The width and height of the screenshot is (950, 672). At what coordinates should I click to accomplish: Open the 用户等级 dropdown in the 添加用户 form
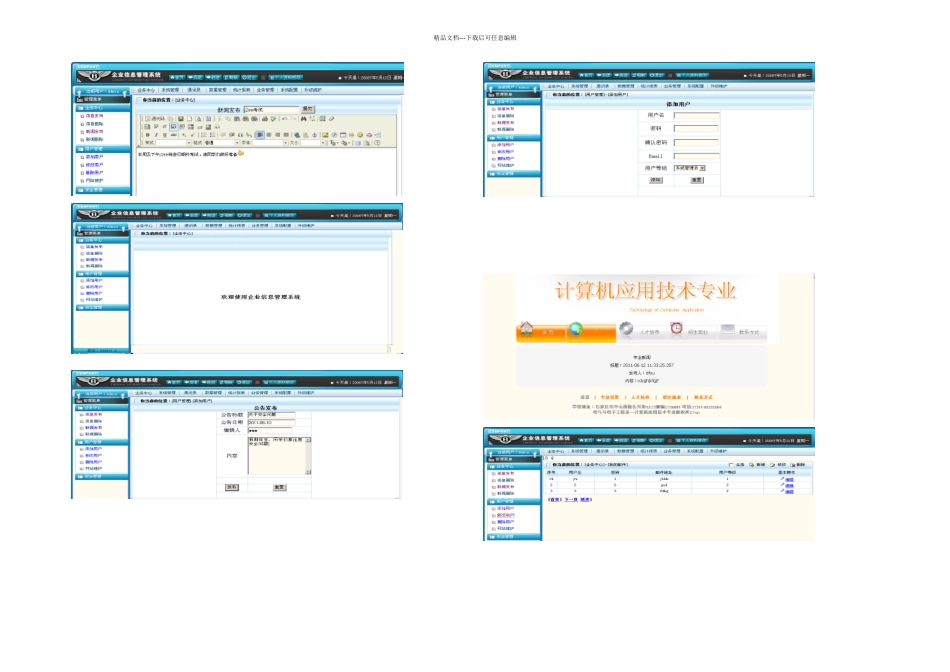pyautogui.click(x=690, y=168)
